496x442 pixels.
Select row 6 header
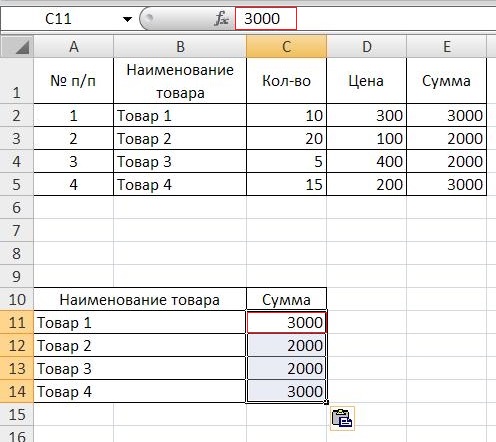tap(17, 207)
